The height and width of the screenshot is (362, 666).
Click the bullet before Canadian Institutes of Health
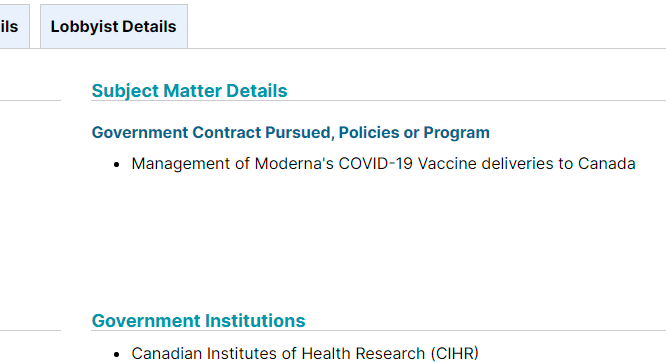tap(117, 354)
